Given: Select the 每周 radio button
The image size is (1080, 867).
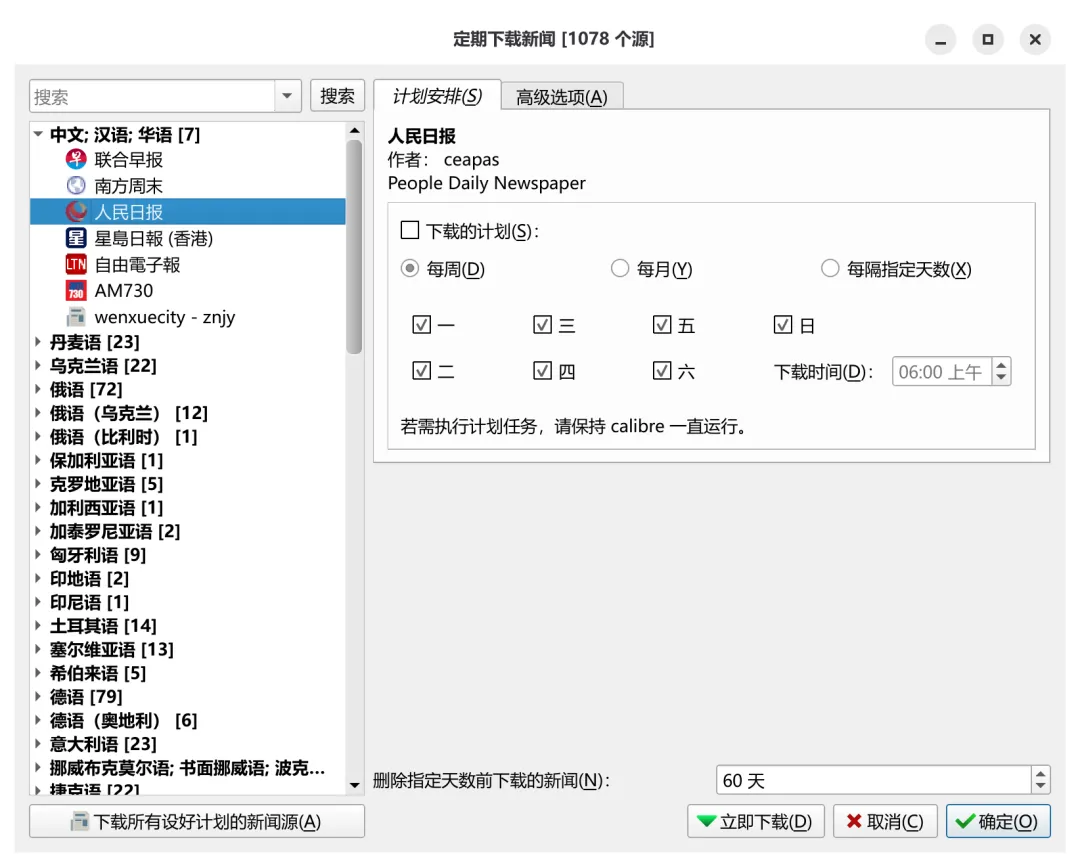Looking at the screenshot, I should point(410,268).
